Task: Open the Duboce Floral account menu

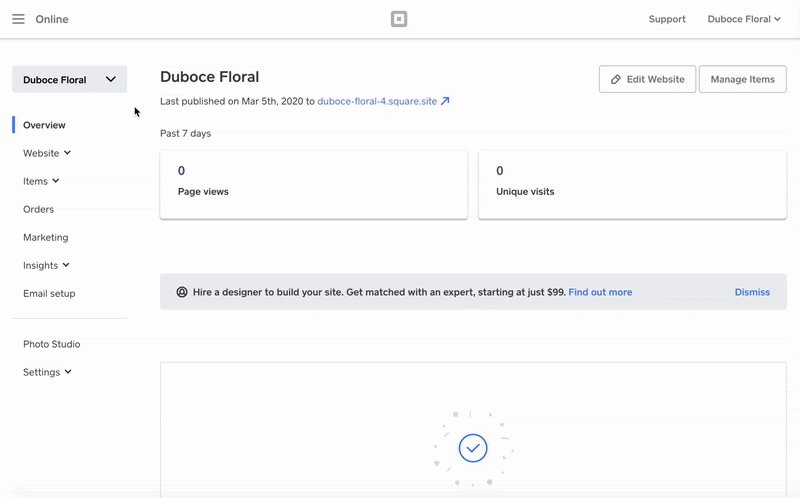Action: coord(744,19)
